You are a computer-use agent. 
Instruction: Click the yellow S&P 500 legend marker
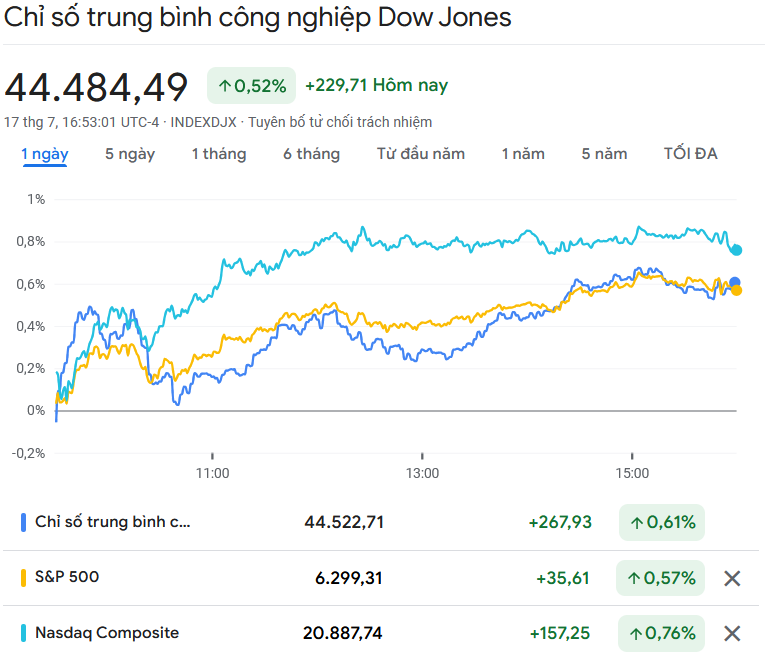(x=23, y=578)
